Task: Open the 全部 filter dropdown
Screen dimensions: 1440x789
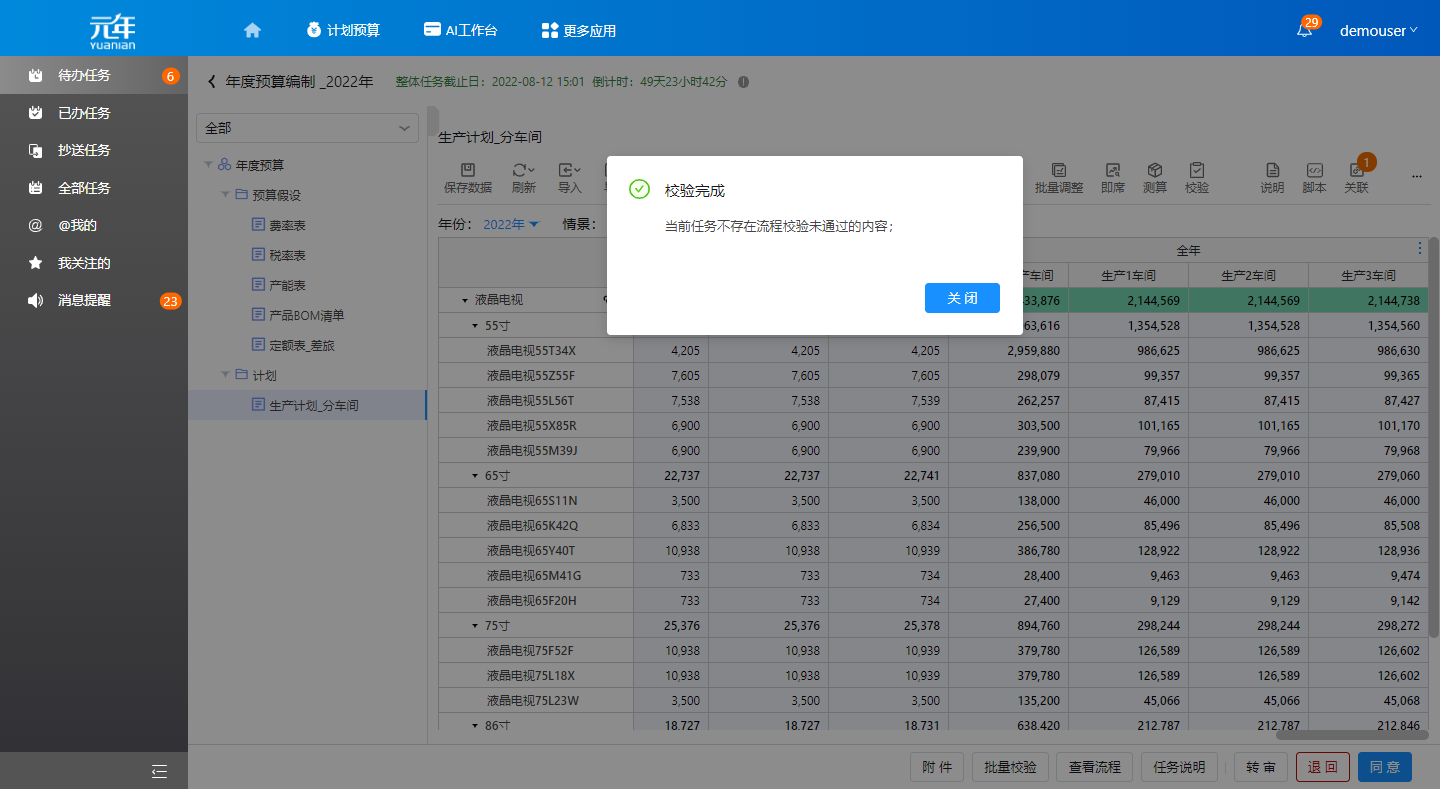Action: coord(307,128)
